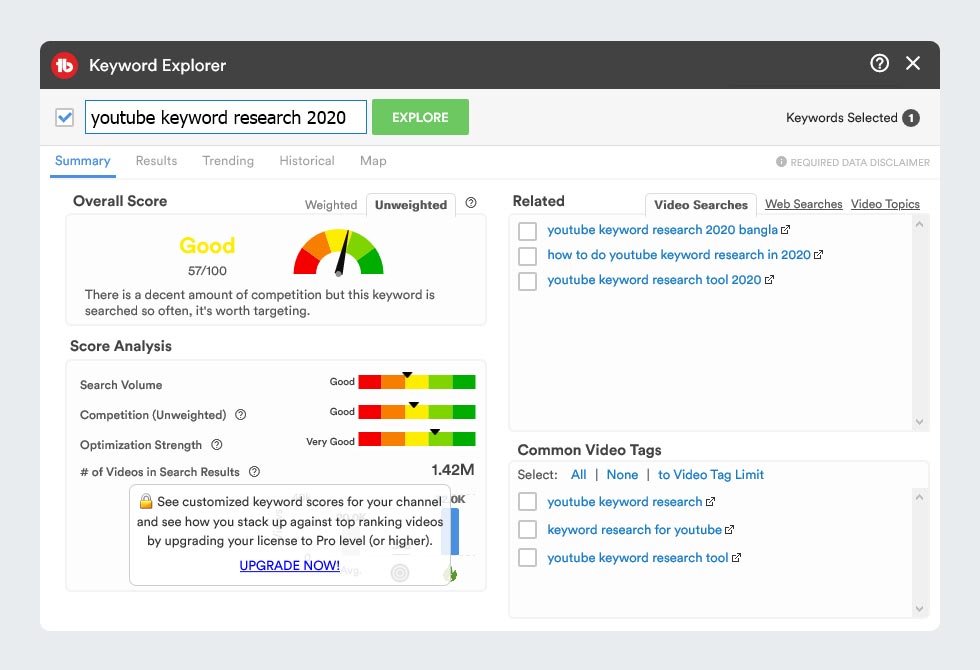The image size is (980, 670).
Task: Click the TubeBuddy logo icon
Action: pos(64,65)
